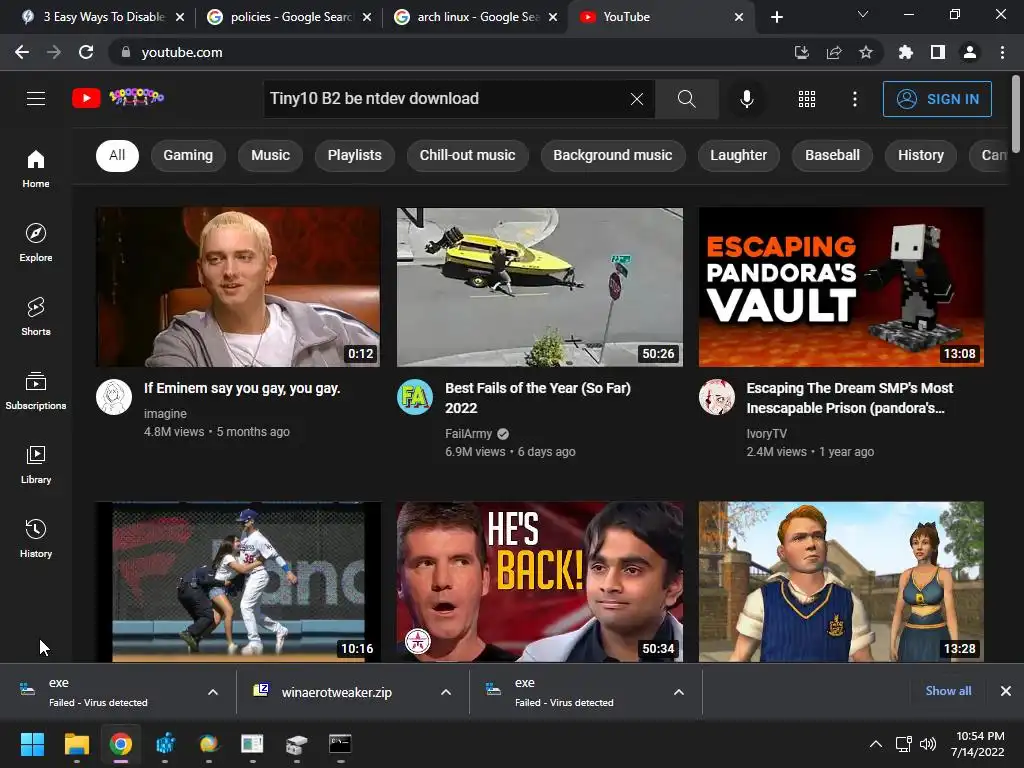Screen dimensions: 1024x768
Task: Toggle Chrome side panel
Action: point(938,52)
